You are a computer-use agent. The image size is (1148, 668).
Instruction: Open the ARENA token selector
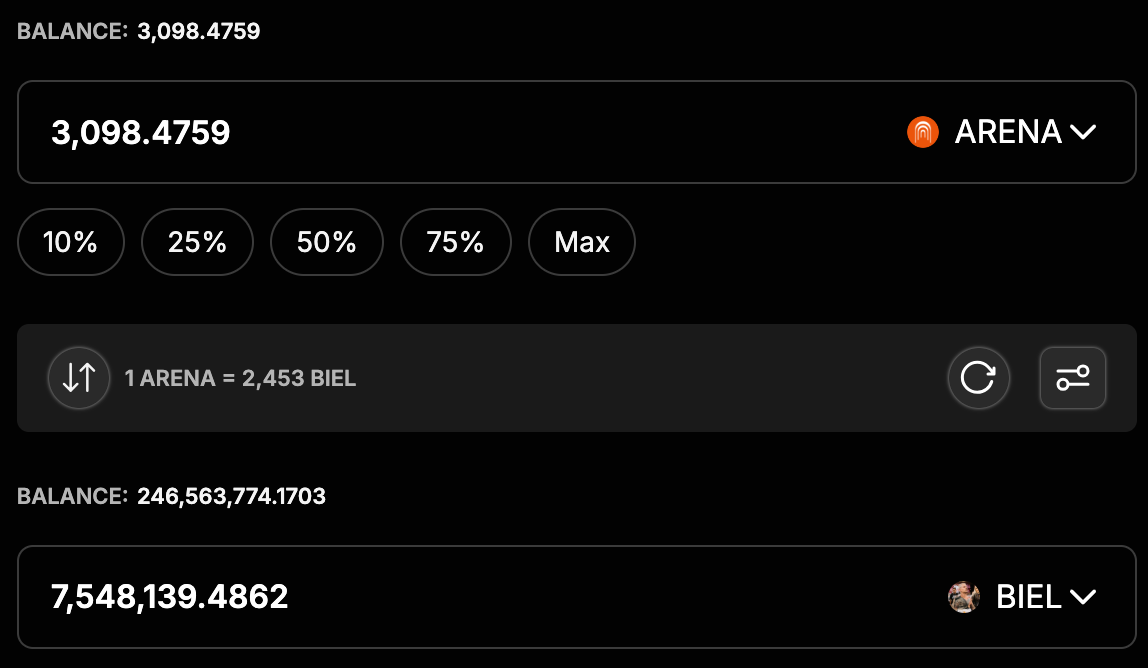point(1007,132)
